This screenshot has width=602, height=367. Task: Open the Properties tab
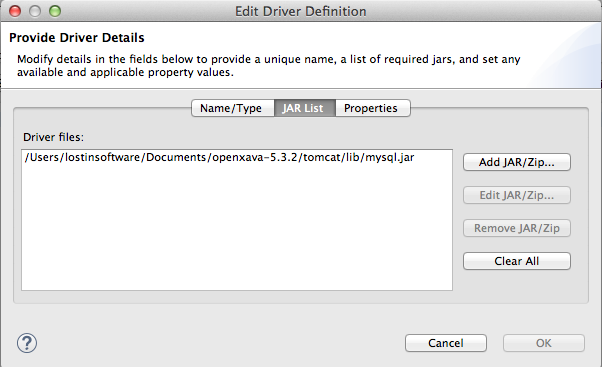tap(372, 108)
